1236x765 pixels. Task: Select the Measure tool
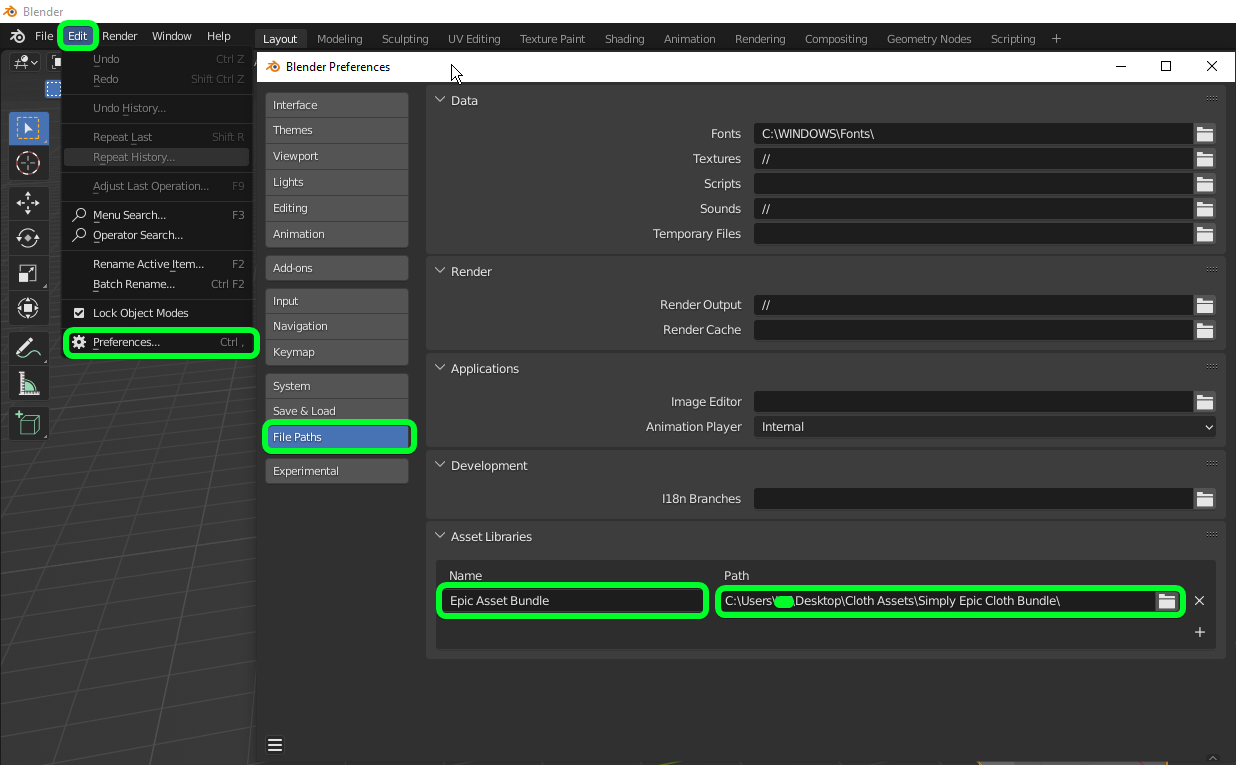tap(28, 383)
